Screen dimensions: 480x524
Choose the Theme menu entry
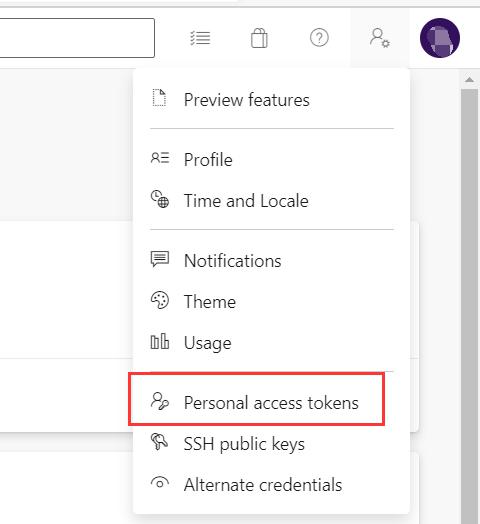tap(271, 301)
